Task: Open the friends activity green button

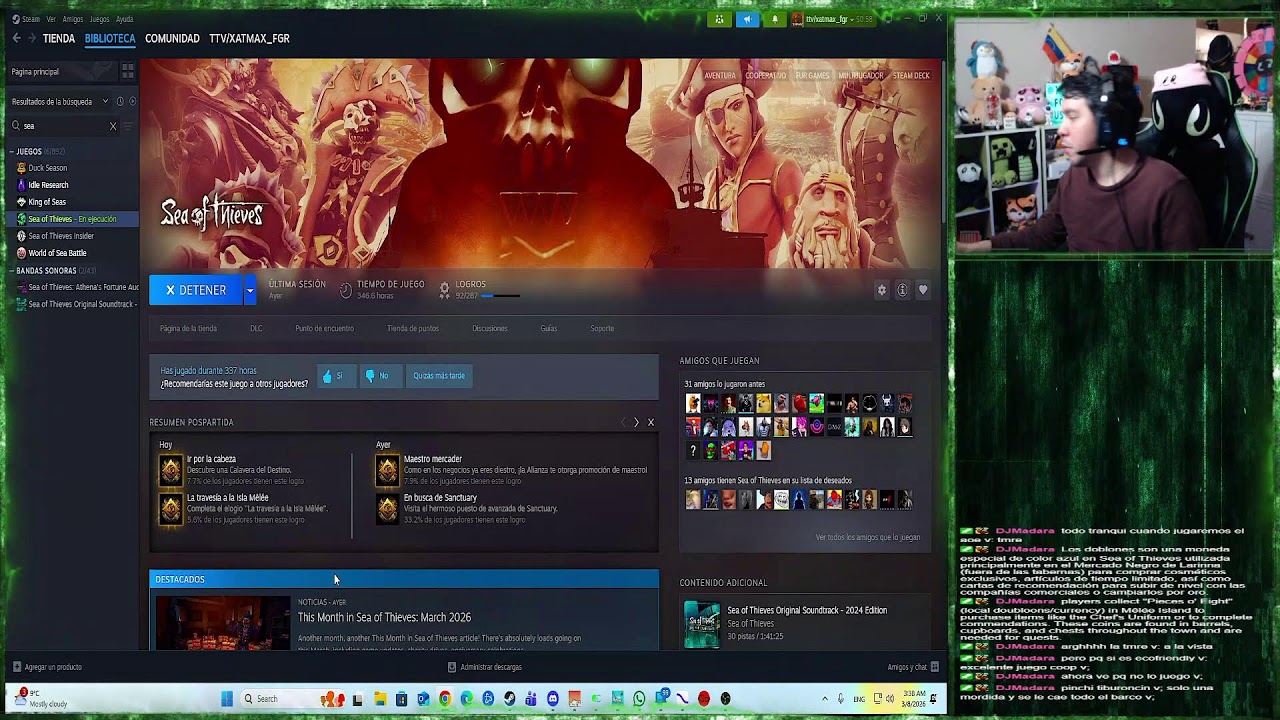Action: [x=719, y=19]
